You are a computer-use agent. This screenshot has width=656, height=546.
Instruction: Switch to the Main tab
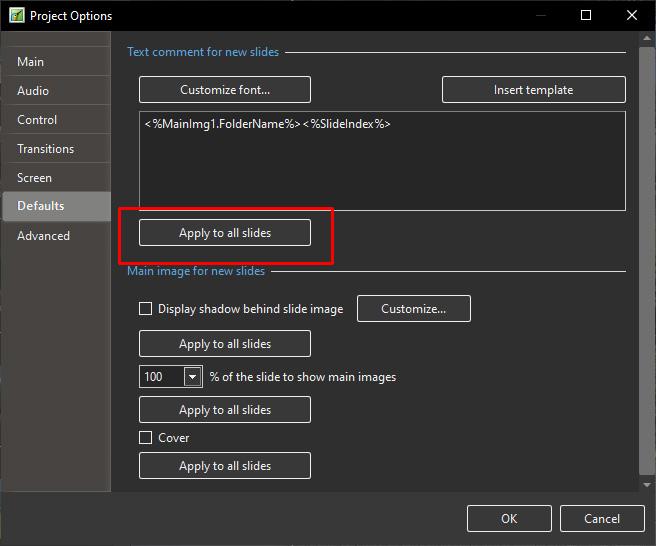(31, 62)
